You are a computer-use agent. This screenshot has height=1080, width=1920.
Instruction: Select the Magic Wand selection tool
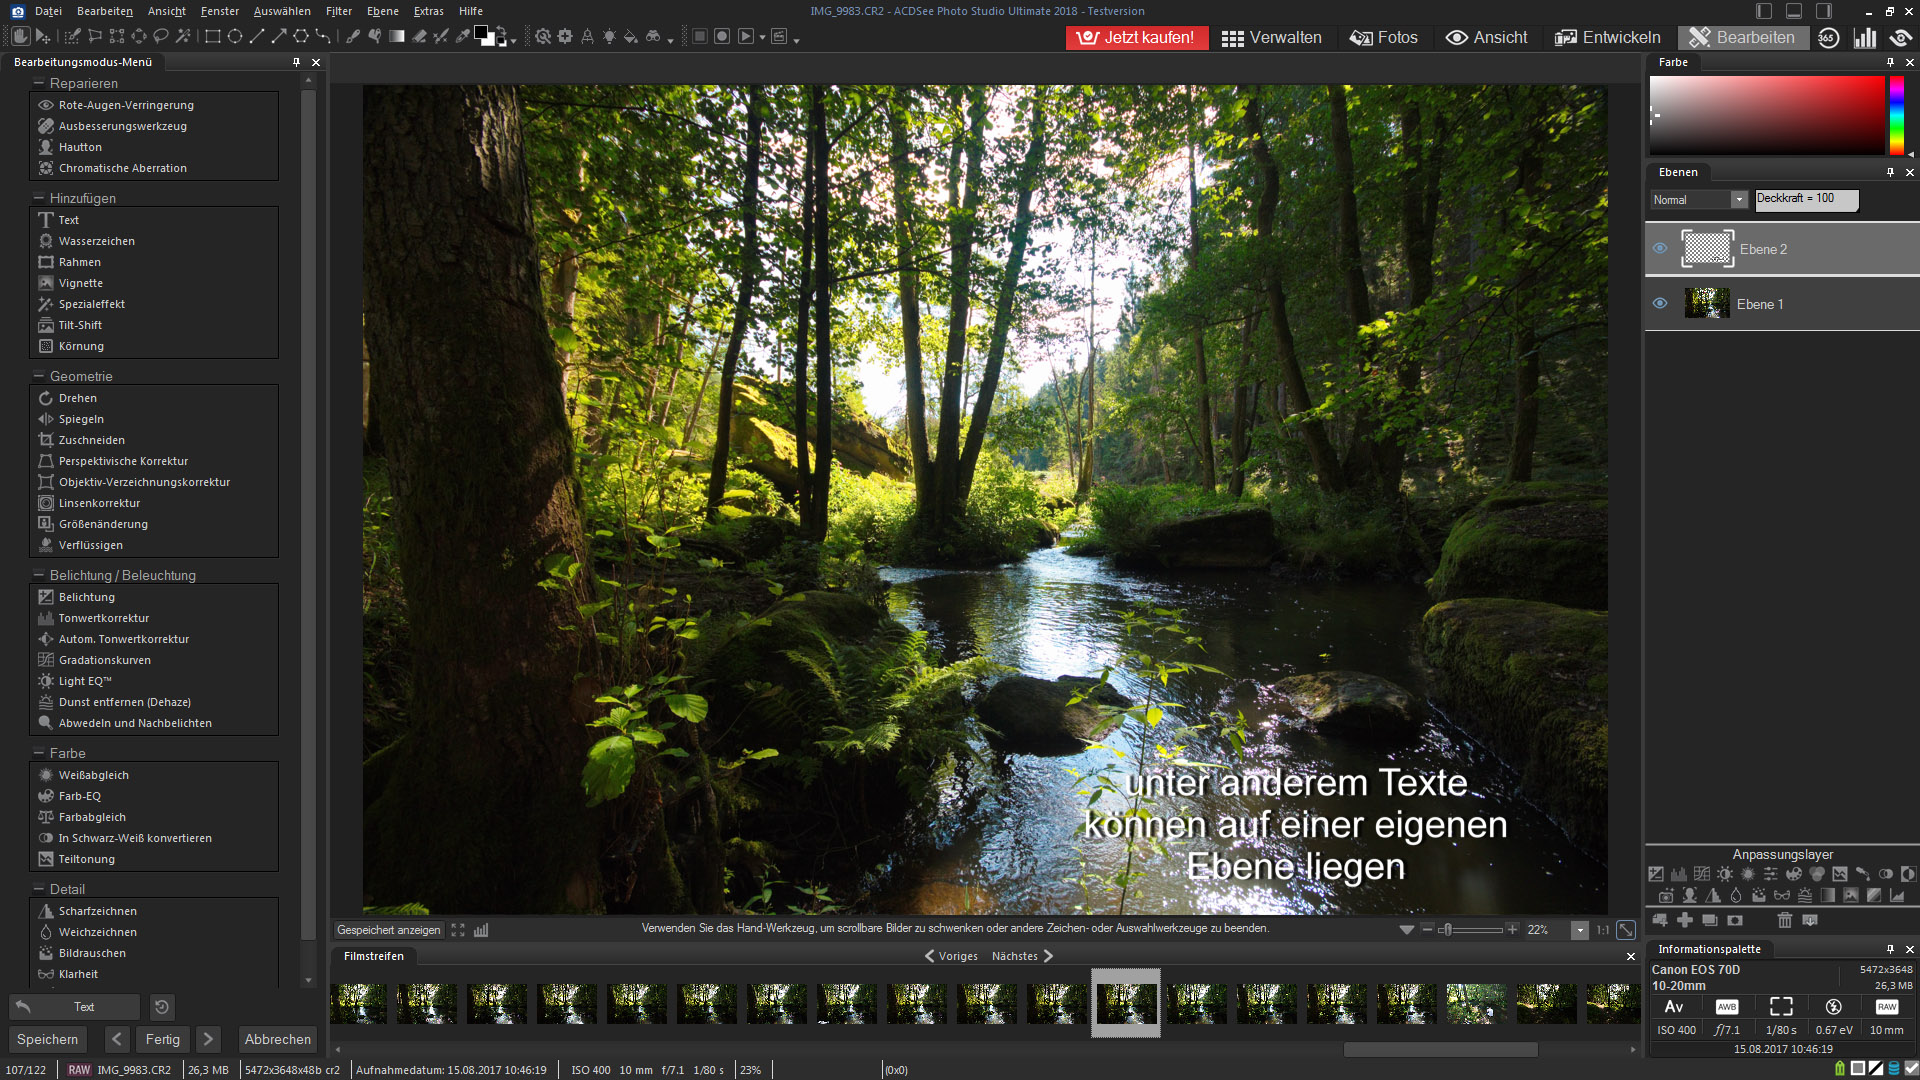point(183,37)
